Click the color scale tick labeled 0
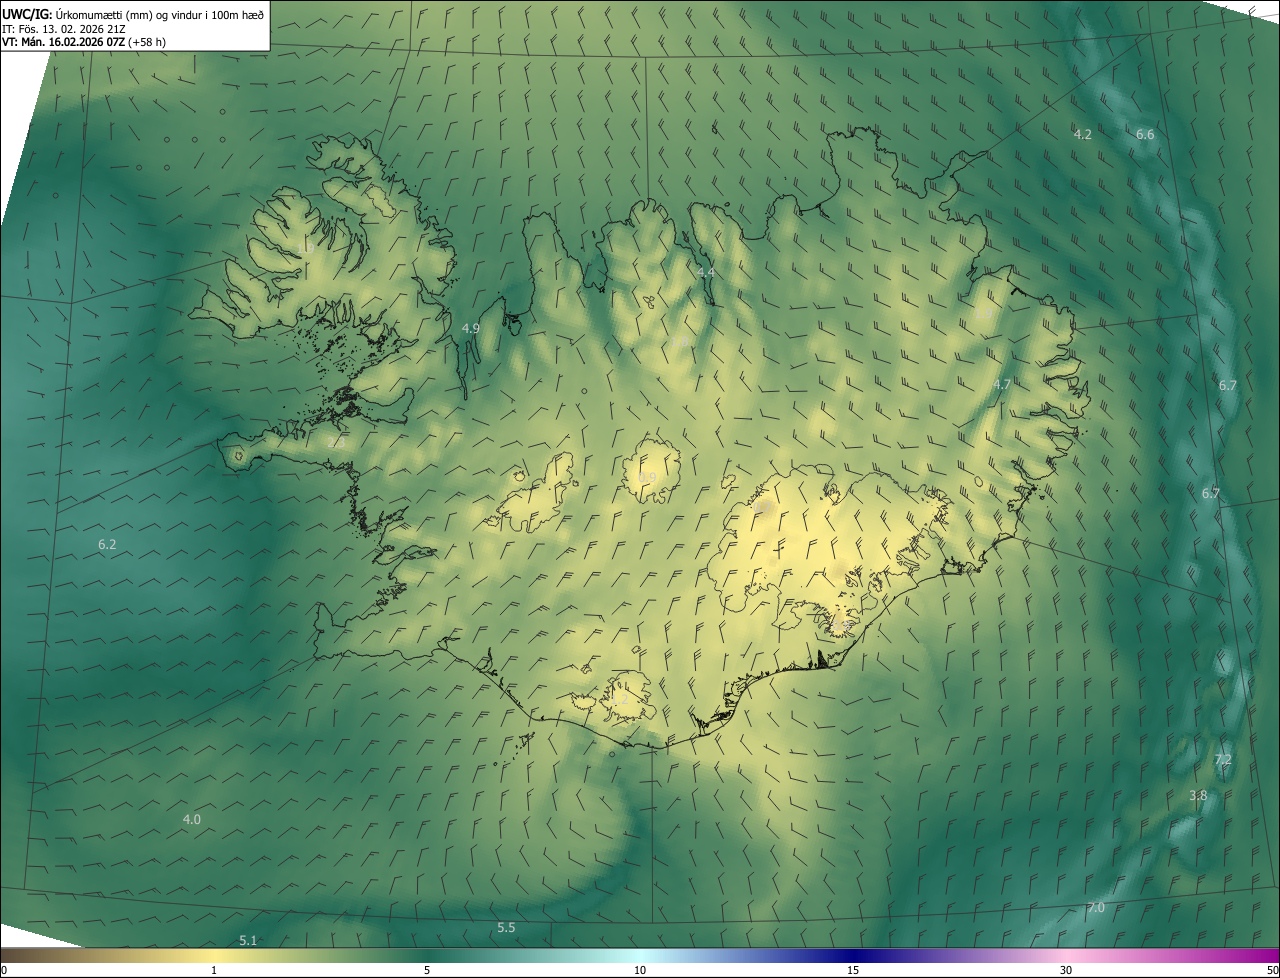 click(x=4, y=970)
